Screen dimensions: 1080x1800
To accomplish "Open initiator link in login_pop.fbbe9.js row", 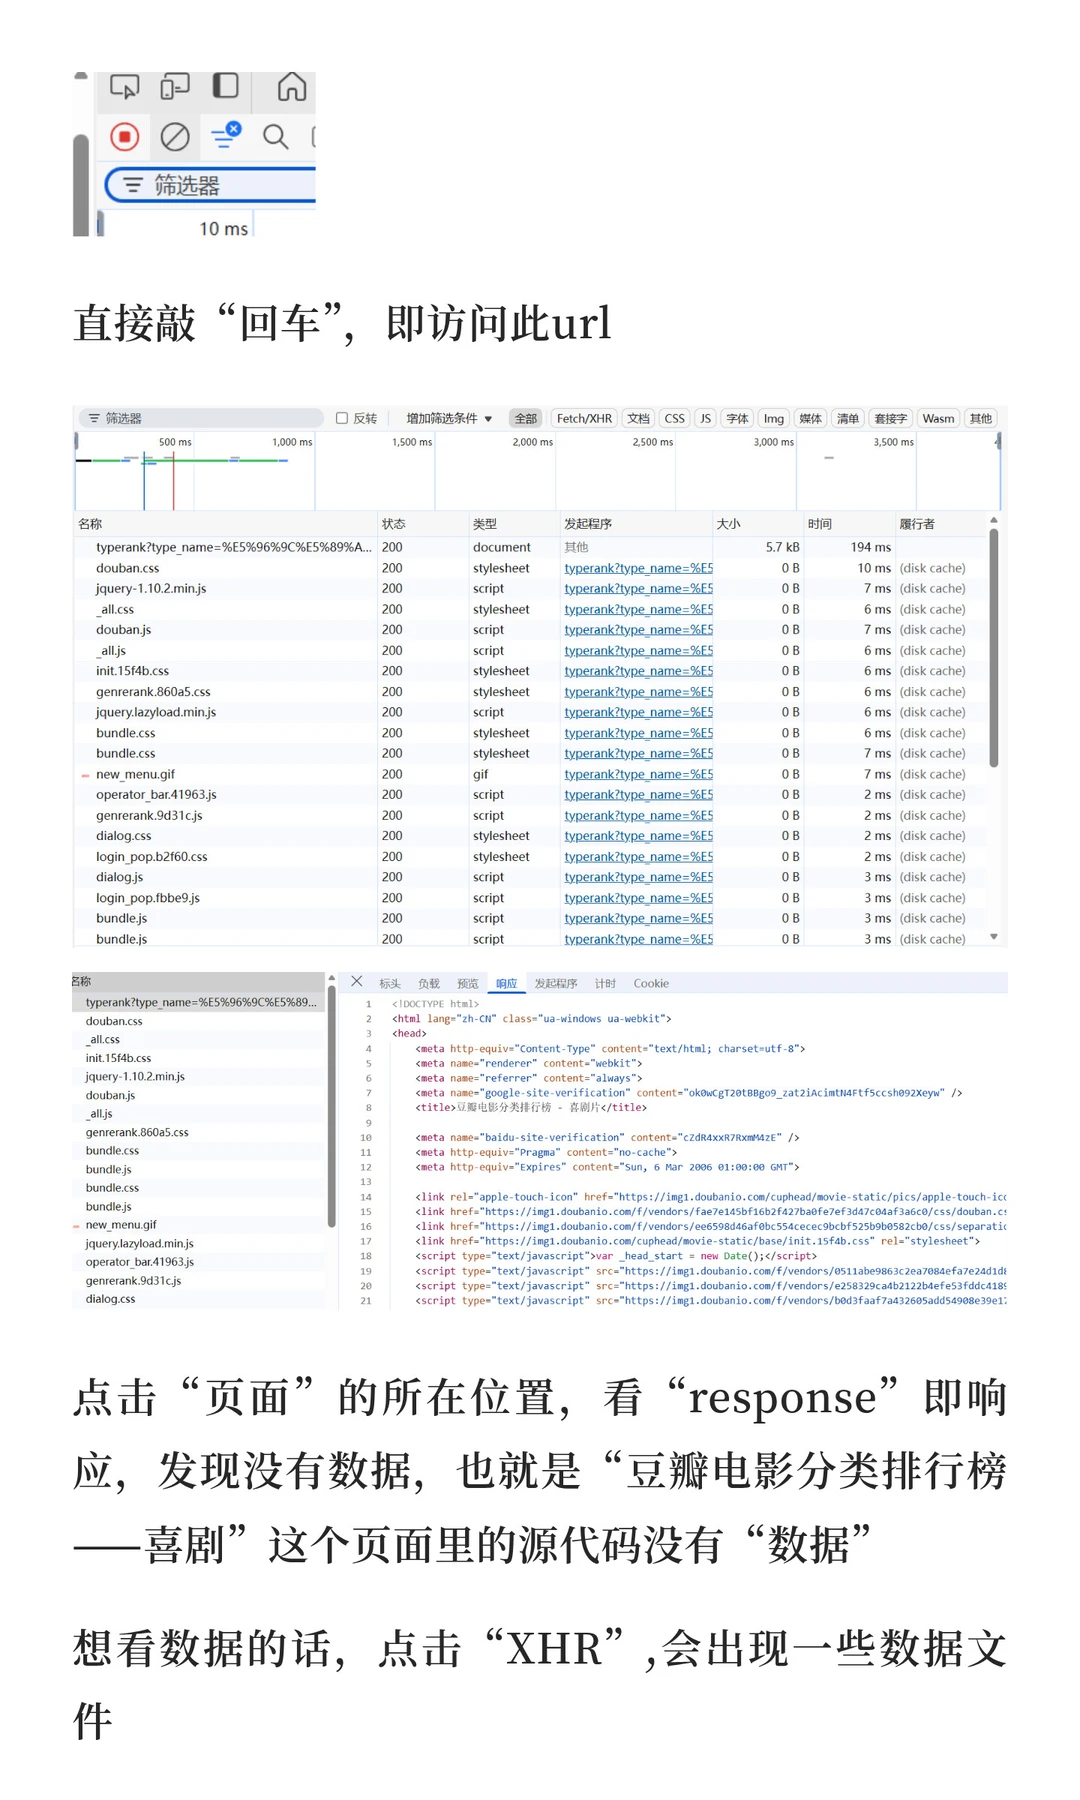I will pos(638,898).
